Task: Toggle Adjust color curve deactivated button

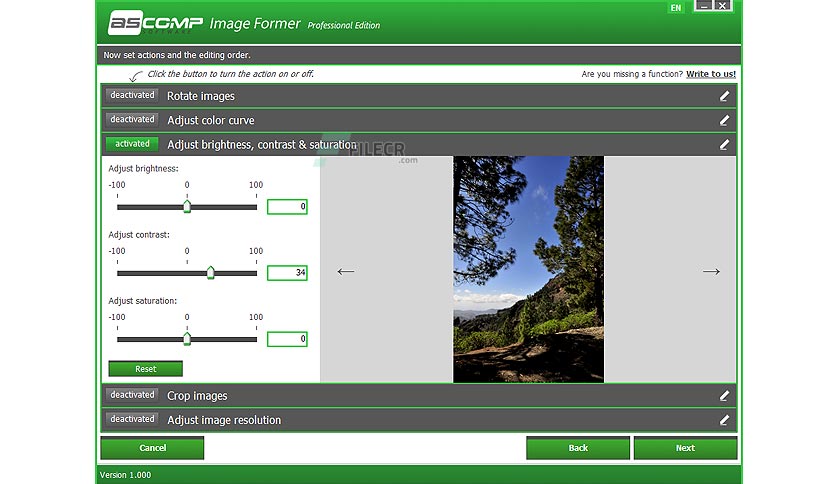Action: pos(132,119)
